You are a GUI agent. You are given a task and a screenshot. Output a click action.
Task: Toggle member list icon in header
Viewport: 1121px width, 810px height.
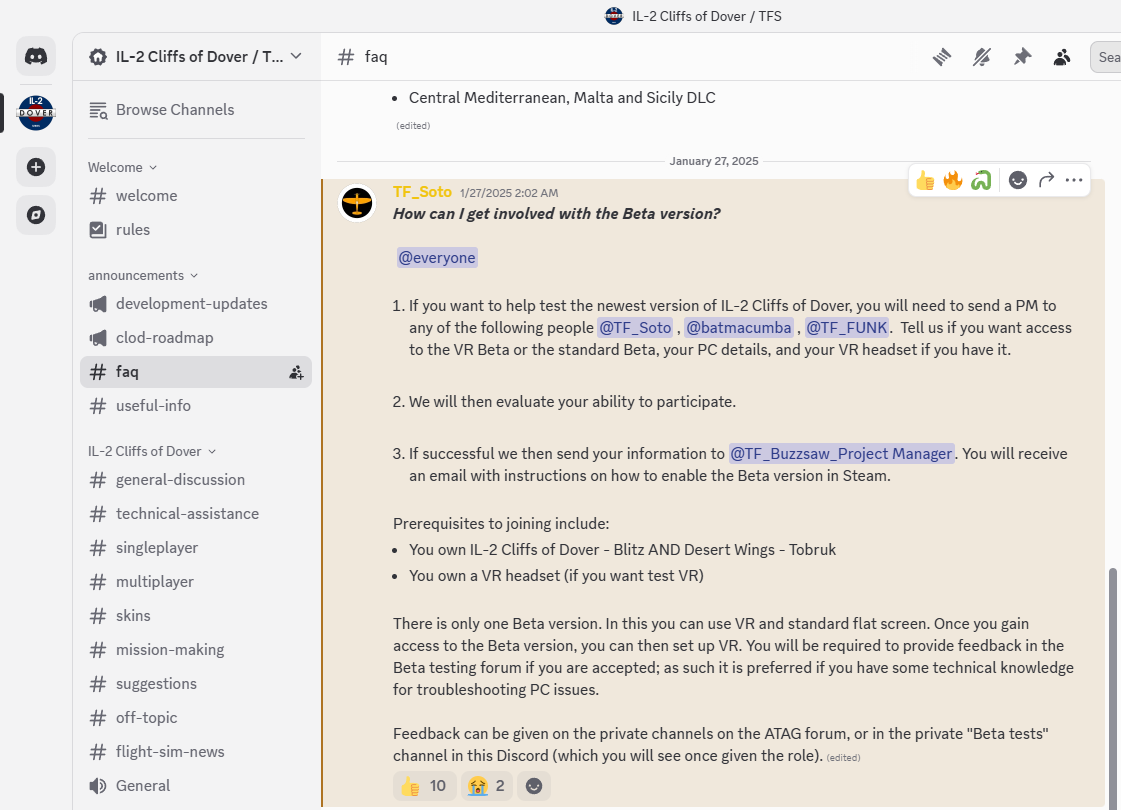point(1062,57)
